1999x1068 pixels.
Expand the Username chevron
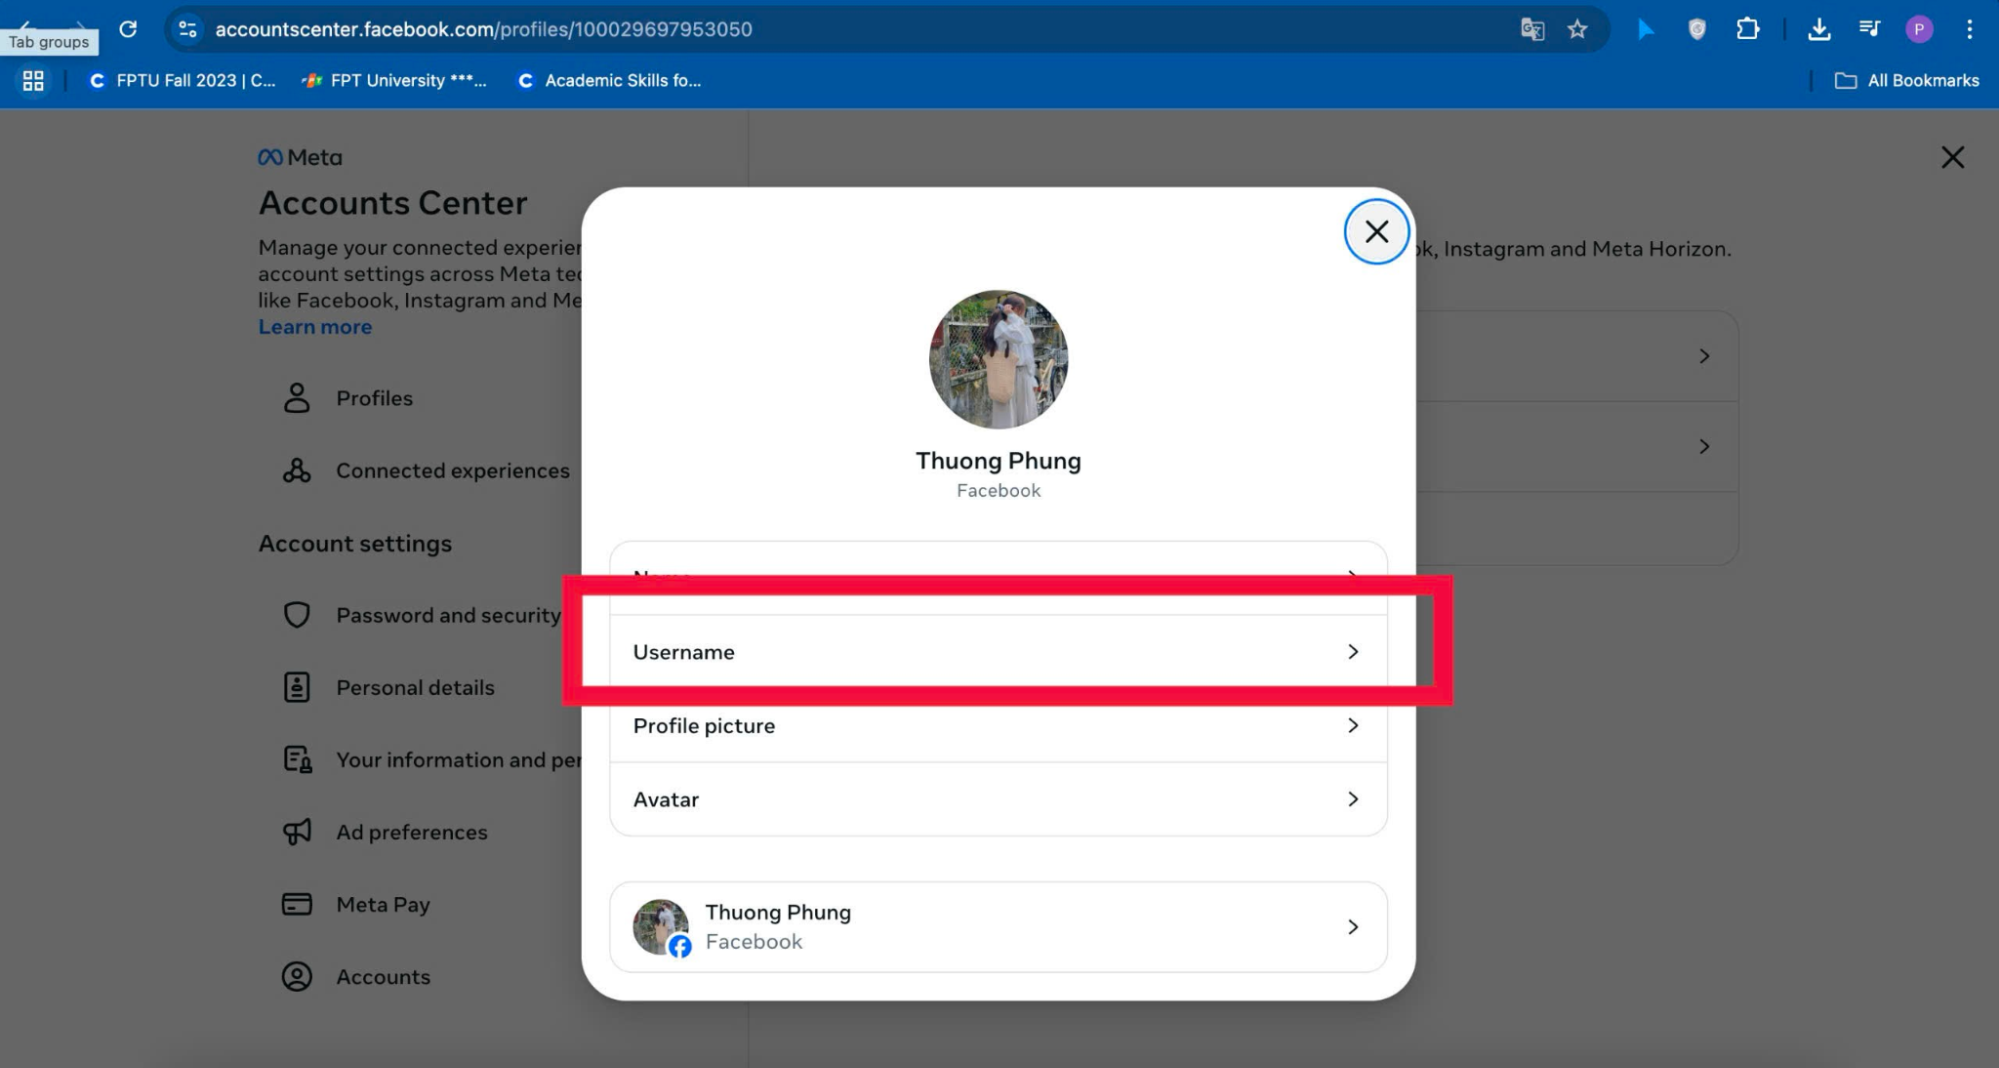pos(1352,651)
